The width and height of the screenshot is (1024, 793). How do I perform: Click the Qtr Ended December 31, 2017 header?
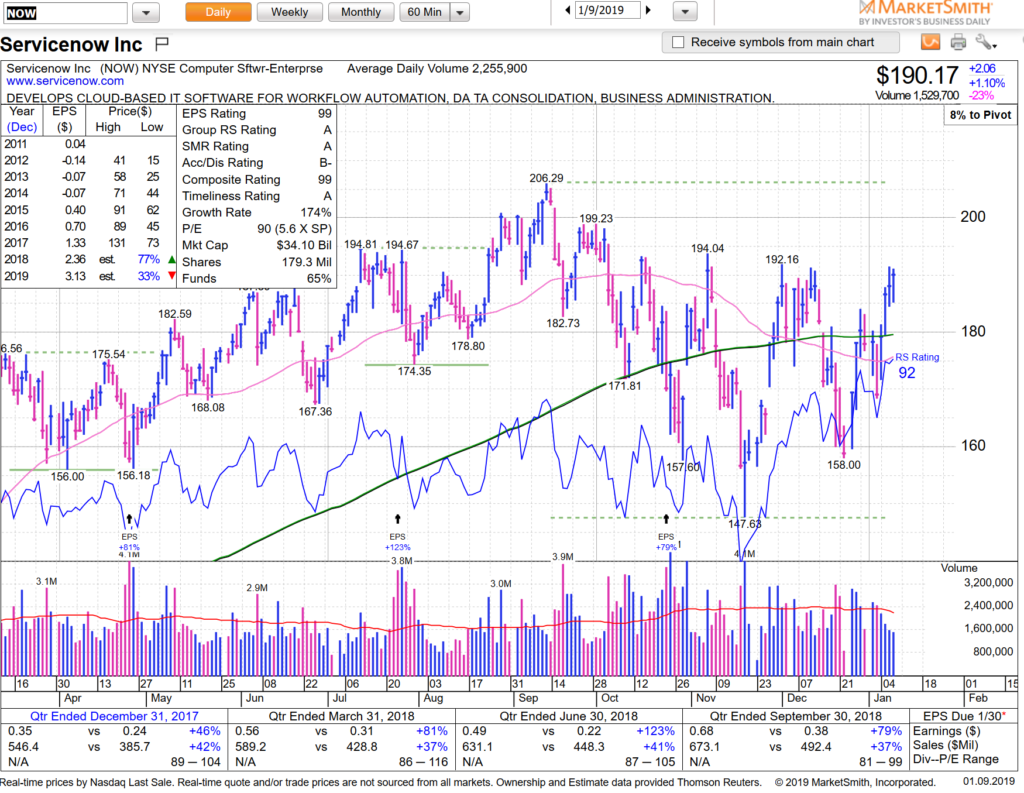coord(114,716)
